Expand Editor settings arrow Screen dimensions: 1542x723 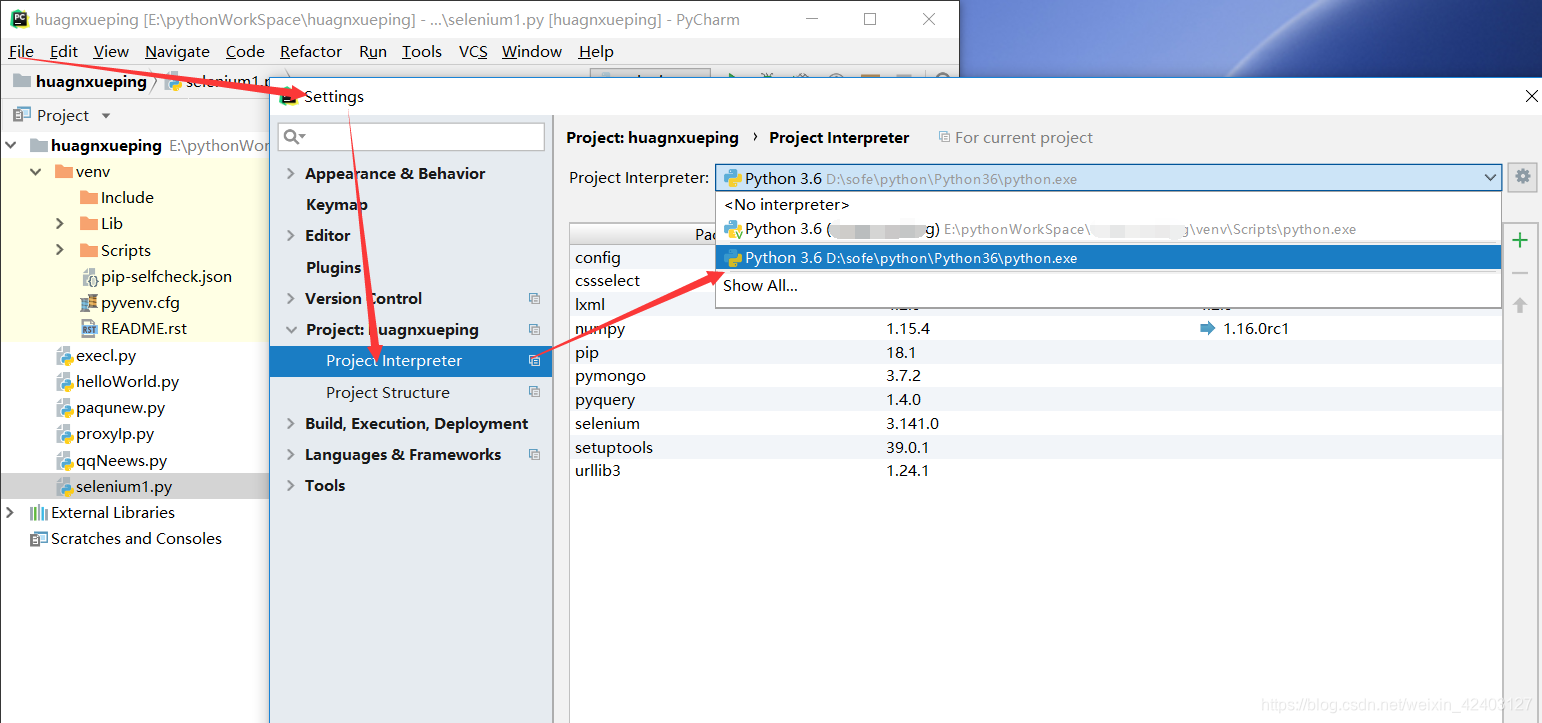point(291,235)
